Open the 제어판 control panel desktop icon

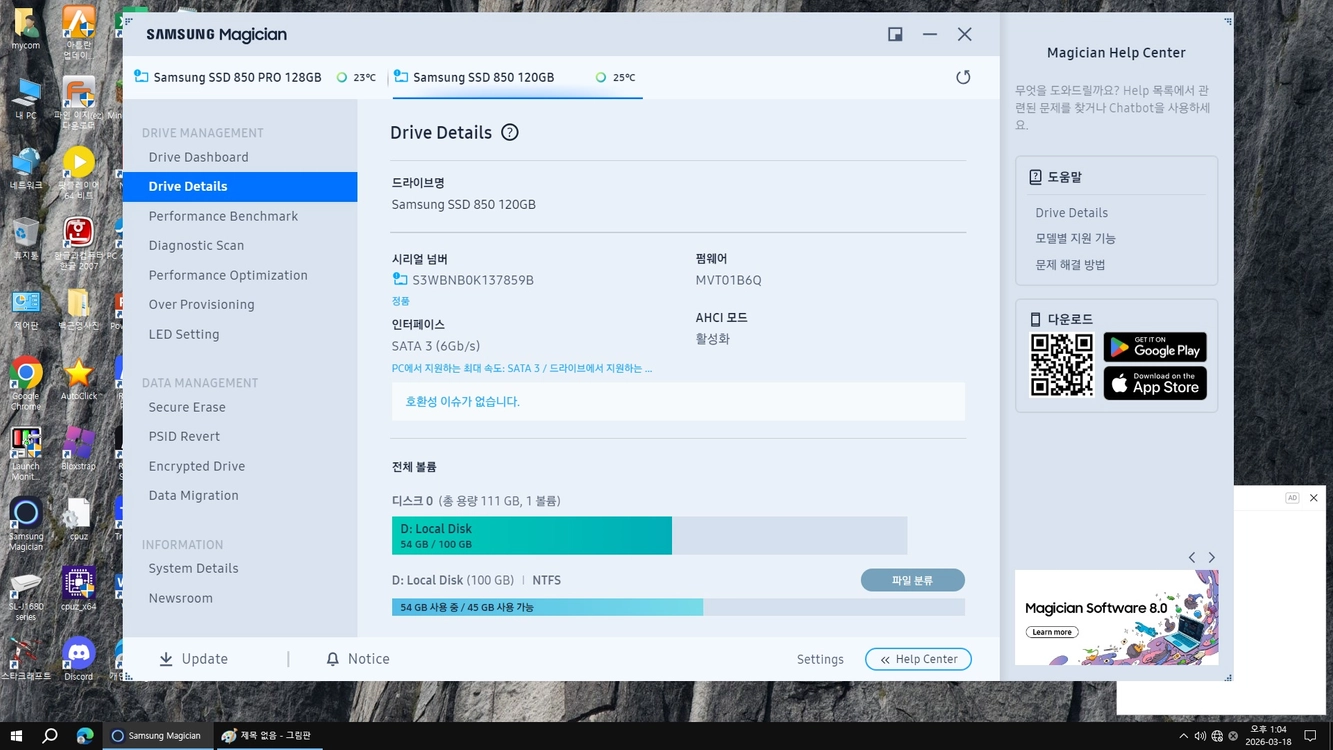pos(26,309)
